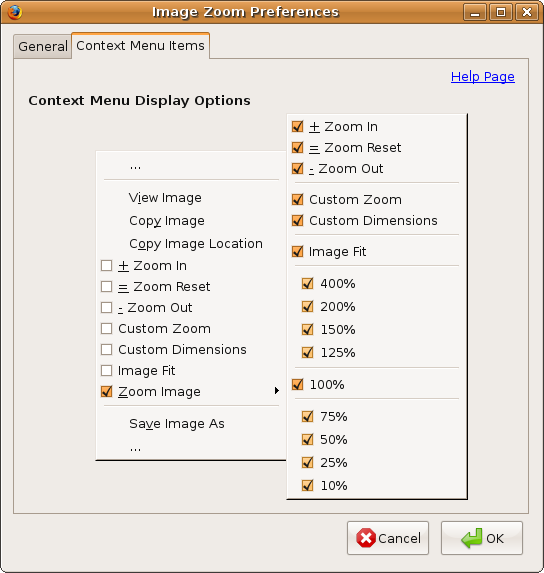Click Save Image As menu entry
544x573 pixels.
pyautogui.click(x=177, y=424)
